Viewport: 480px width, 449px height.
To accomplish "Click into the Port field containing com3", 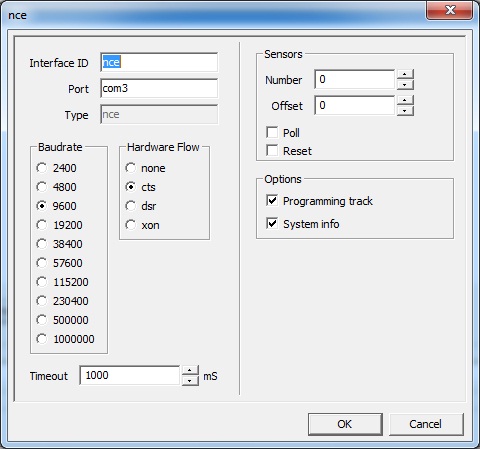I will coord(159,88).
